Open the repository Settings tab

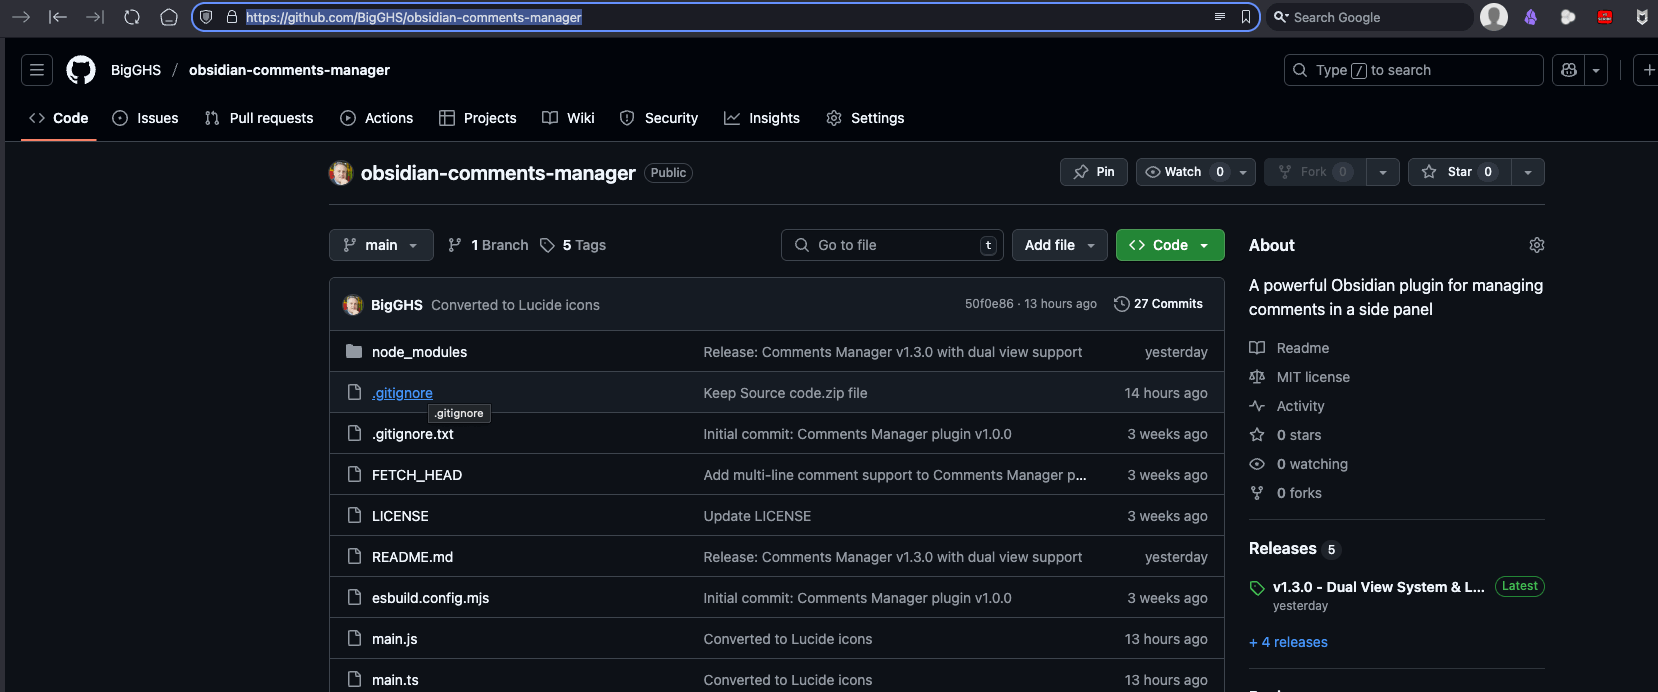click(x=866, y=118)
